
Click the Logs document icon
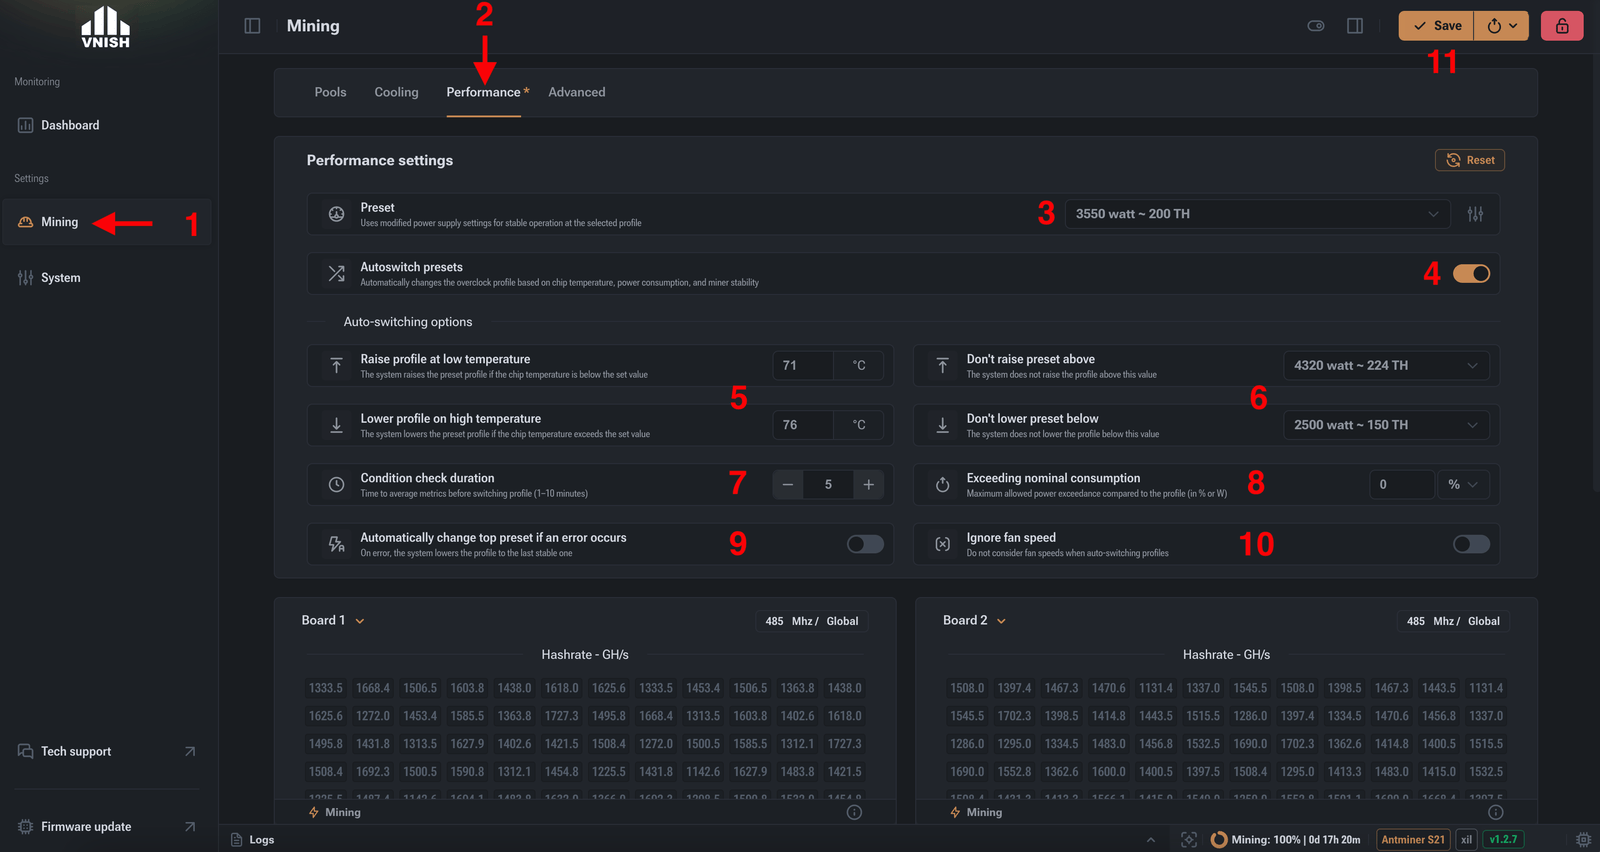coord(237,840)
